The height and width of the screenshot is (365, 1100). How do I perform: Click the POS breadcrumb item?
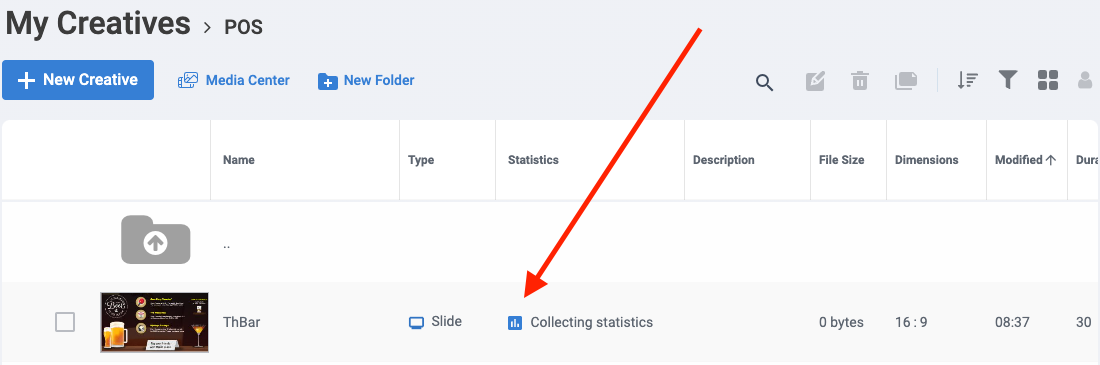243,27
